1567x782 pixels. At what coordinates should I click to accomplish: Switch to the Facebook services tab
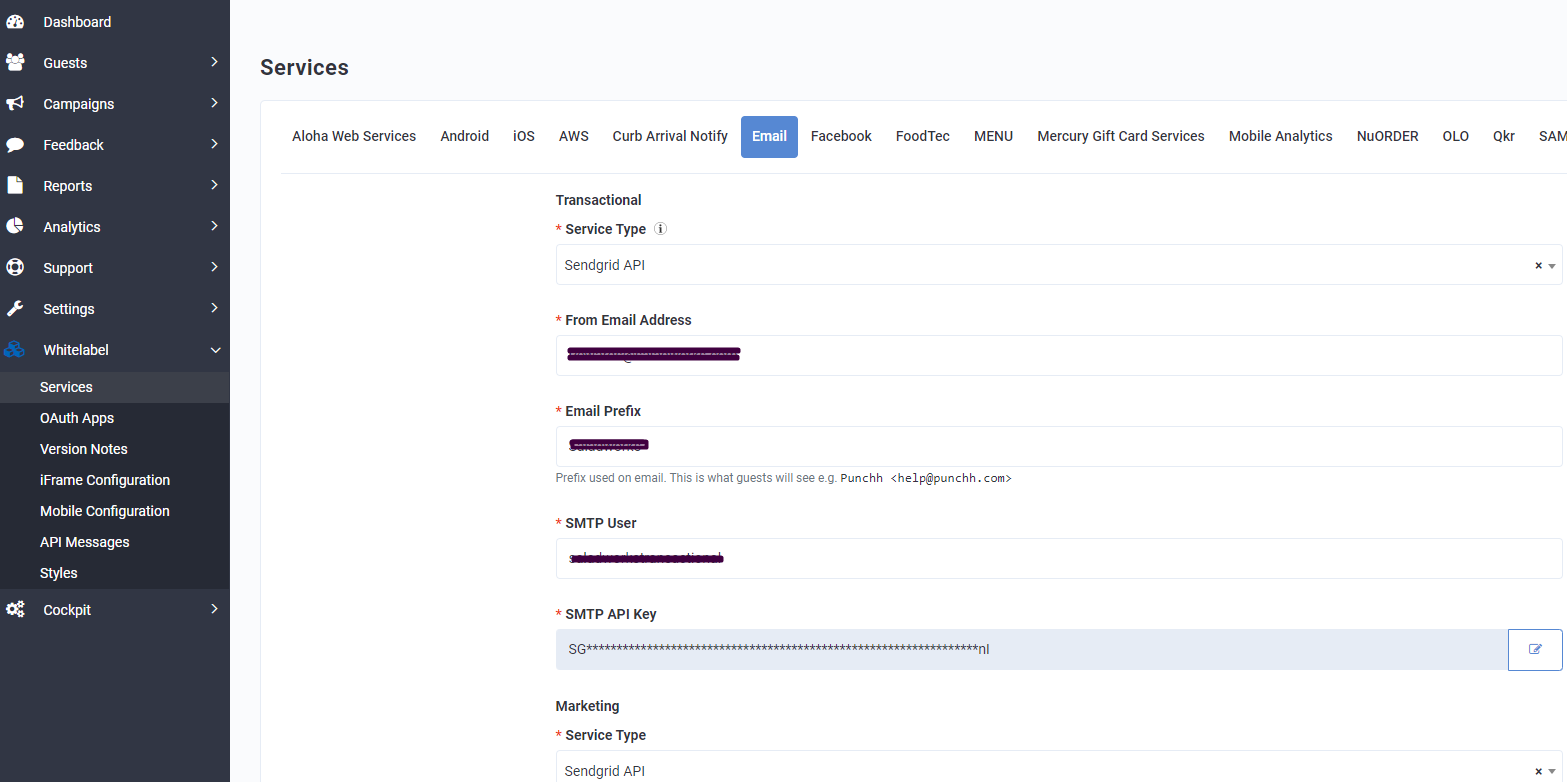coord(841,136)
